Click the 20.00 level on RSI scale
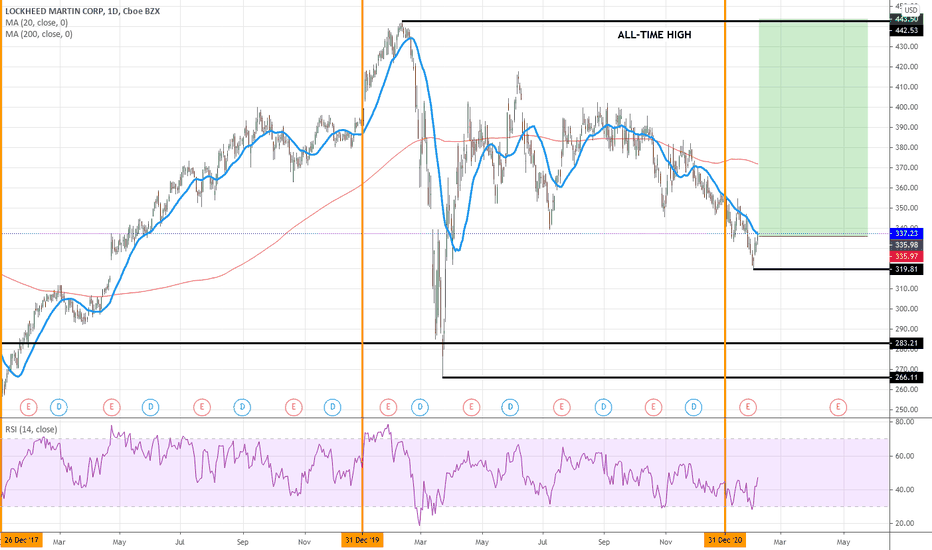The image size is (932, 550). 905,523
